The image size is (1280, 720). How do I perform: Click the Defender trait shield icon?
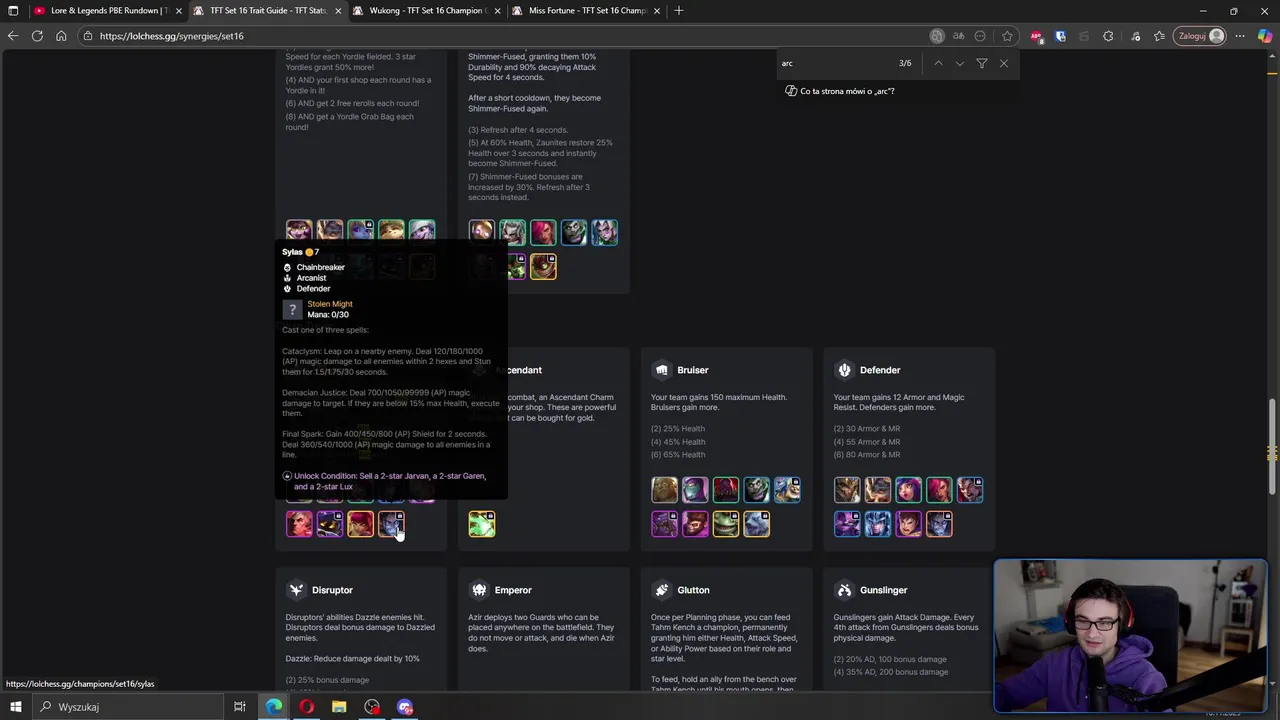click(x=844, y=370)
